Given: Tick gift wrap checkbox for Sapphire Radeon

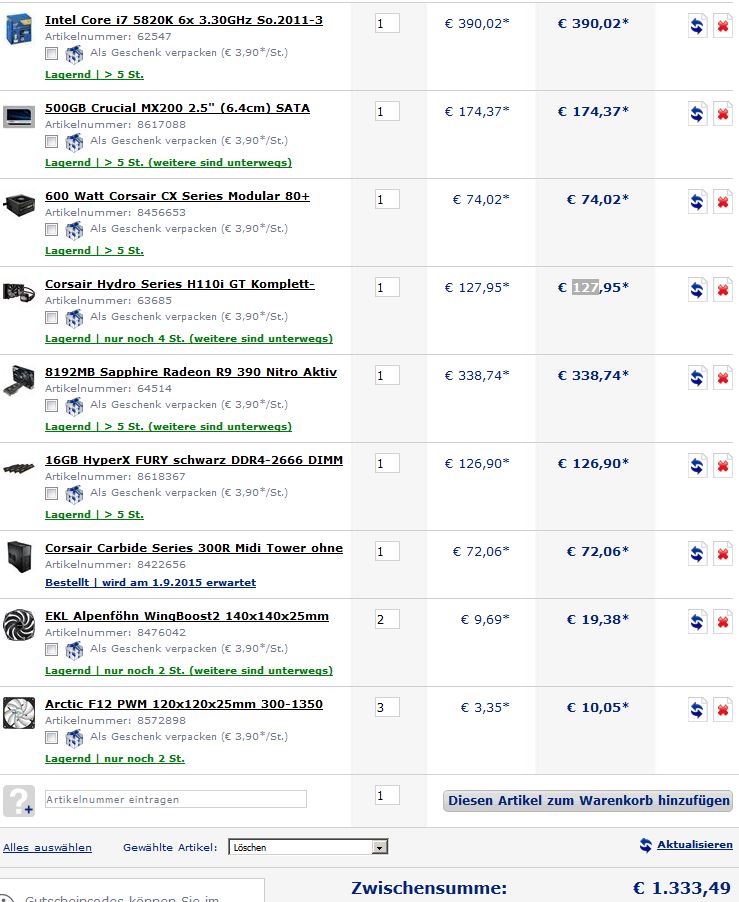Looking at the screenshot, I should click(52, 407).
